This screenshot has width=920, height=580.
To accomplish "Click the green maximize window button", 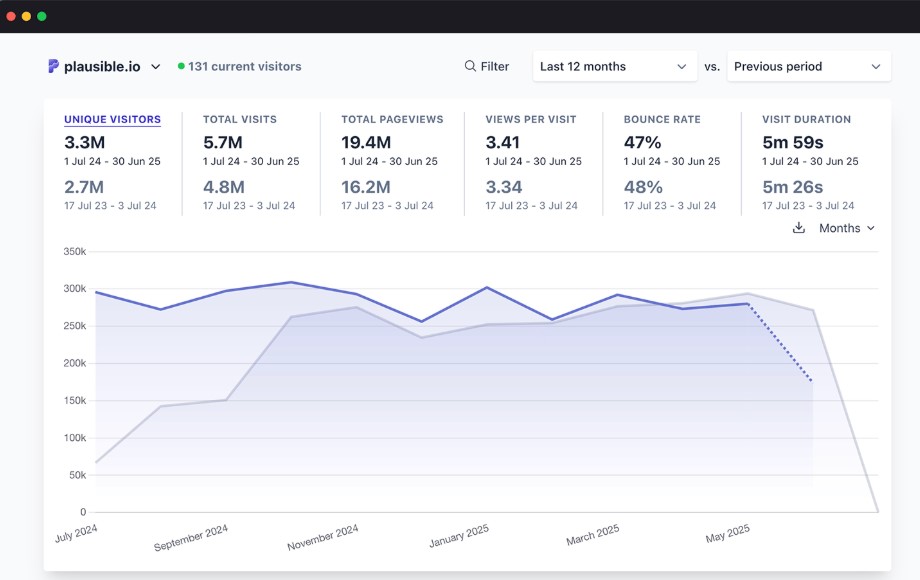I will click(x=41, y=16).
